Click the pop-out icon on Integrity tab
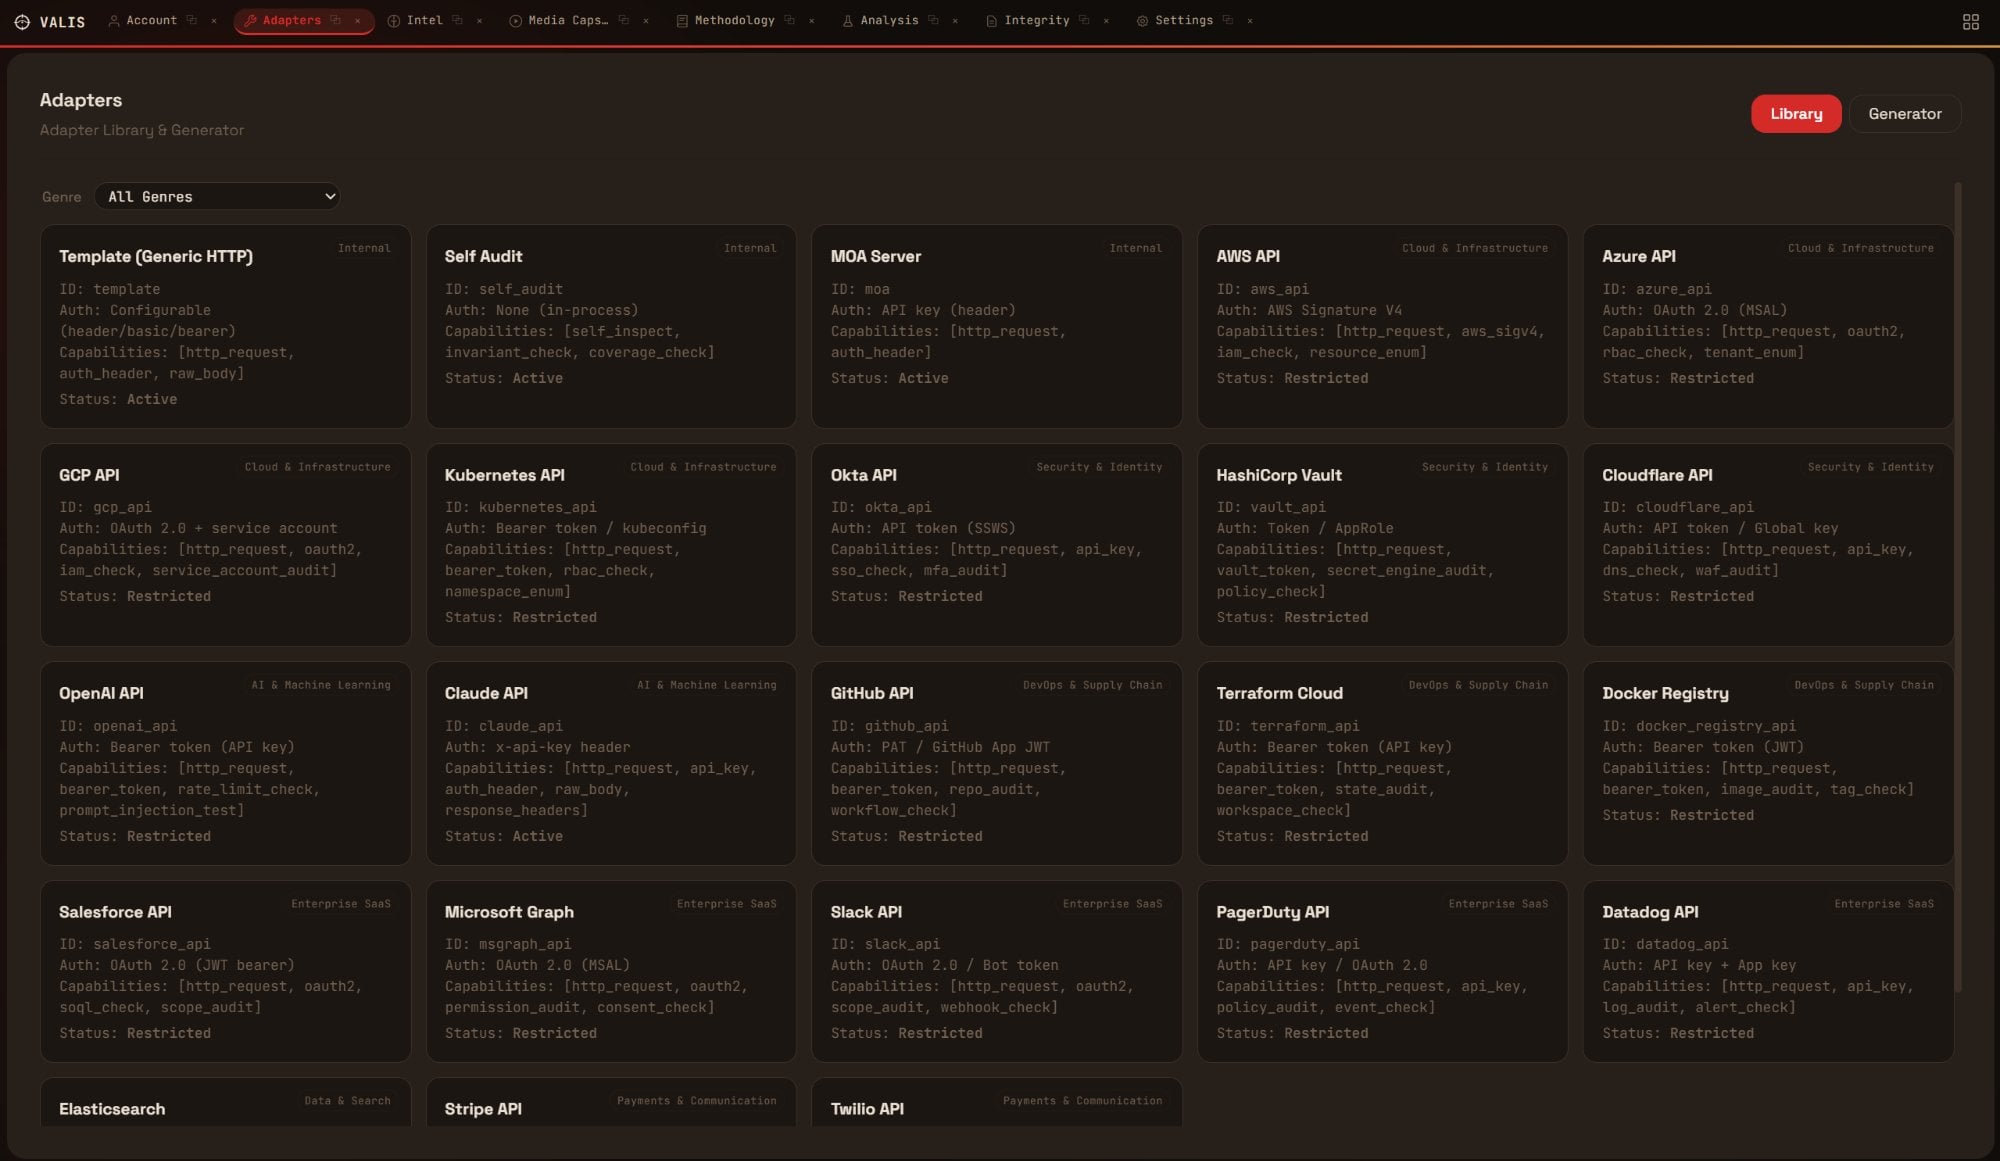The image size is (2000, 1161). point(1084,20)
